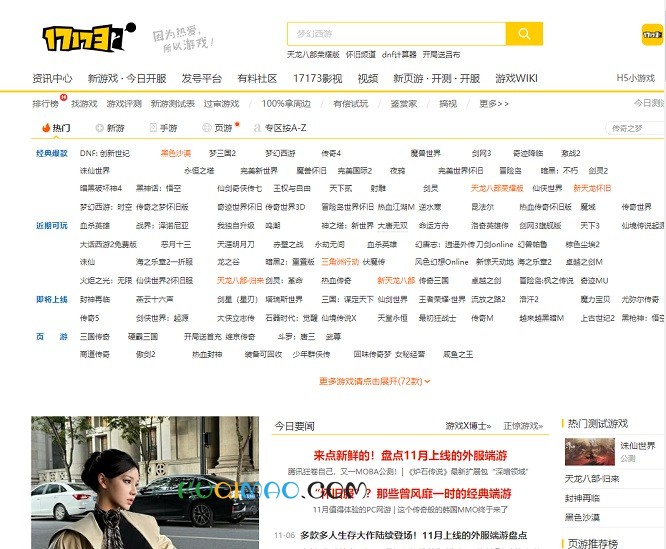Screen dimensions: 666x549
Task: Open 17173影视 section
Action: click(317, 79)
